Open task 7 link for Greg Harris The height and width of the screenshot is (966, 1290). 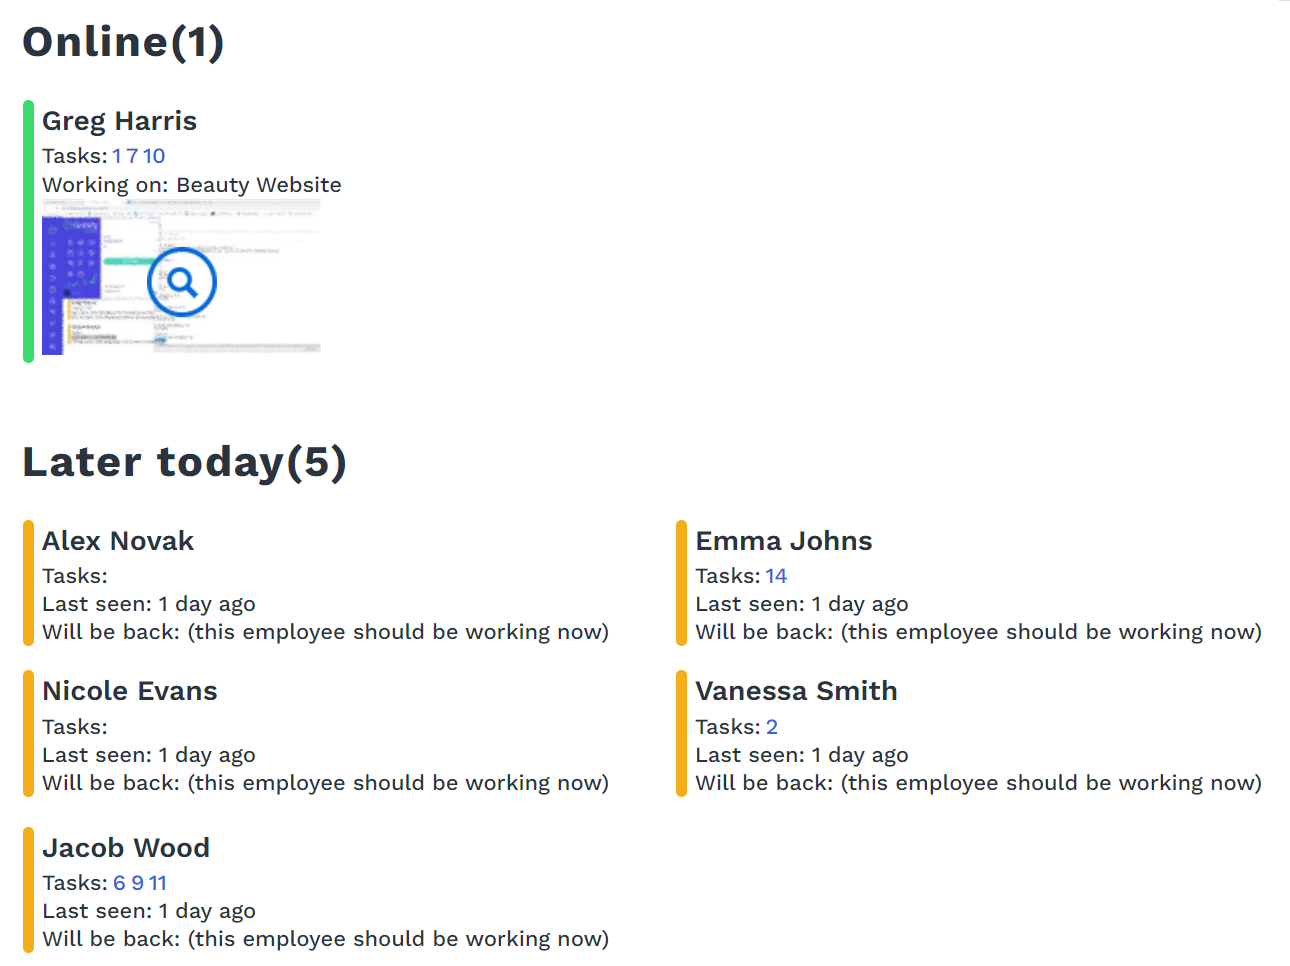pyautogui.click(x=132, y=156)
